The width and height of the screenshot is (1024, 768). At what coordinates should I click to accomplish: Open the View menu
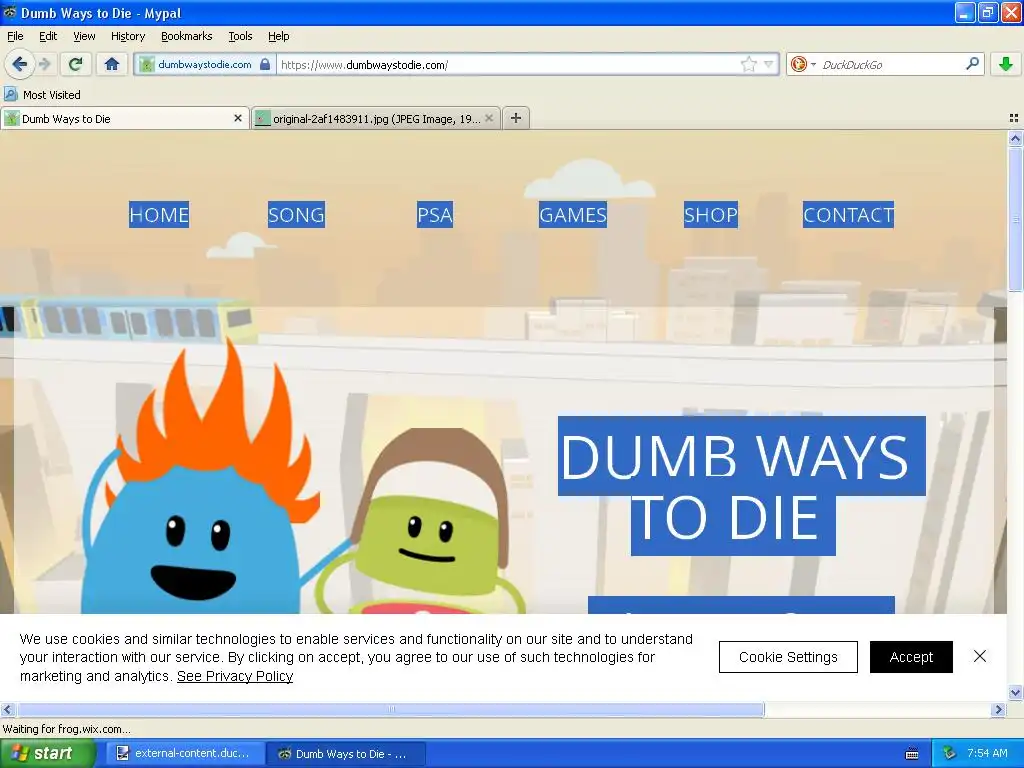84,36
